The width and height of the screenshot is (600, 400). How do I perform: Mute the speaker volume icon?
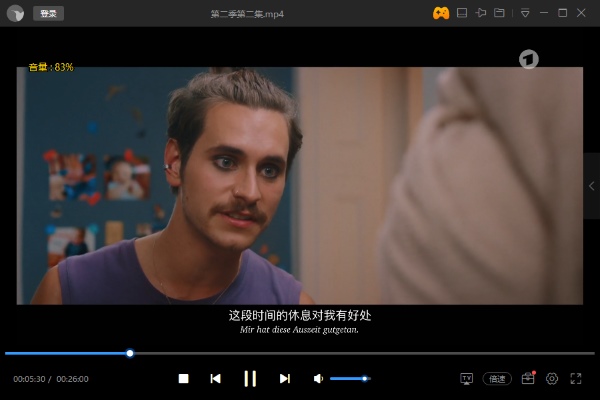pyautogui.click(x=318, y=379)
